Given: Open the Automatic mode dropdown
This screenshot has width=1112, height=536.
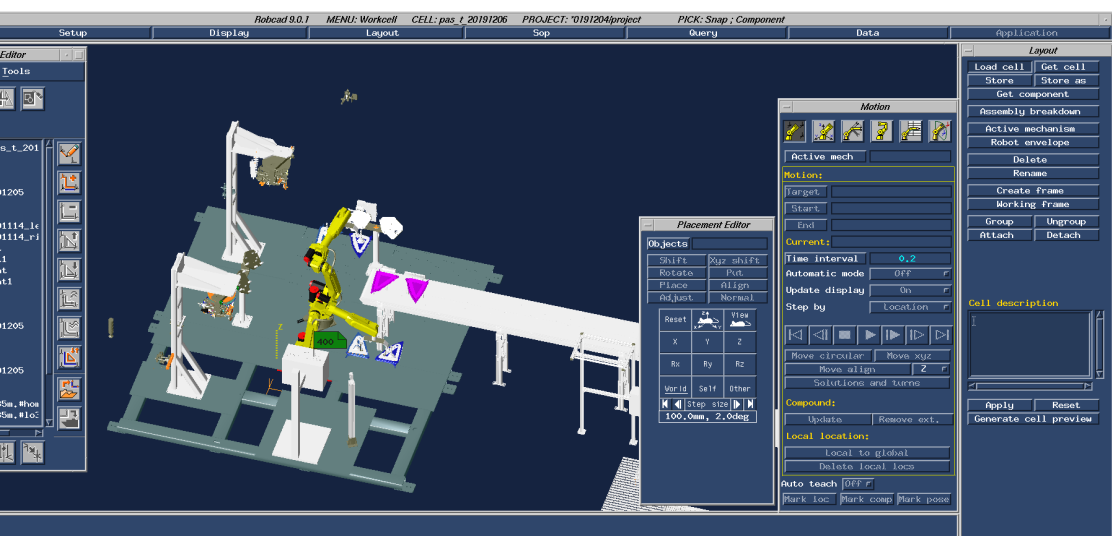Looking at the screenshot, I should (x=910, y=274).
